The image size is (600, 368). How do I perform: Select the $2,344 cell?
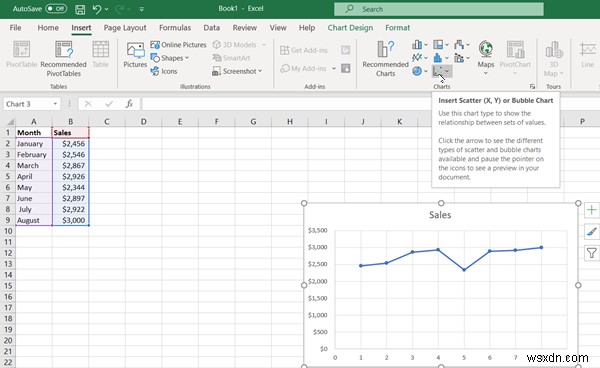click(x=70, y=187)
